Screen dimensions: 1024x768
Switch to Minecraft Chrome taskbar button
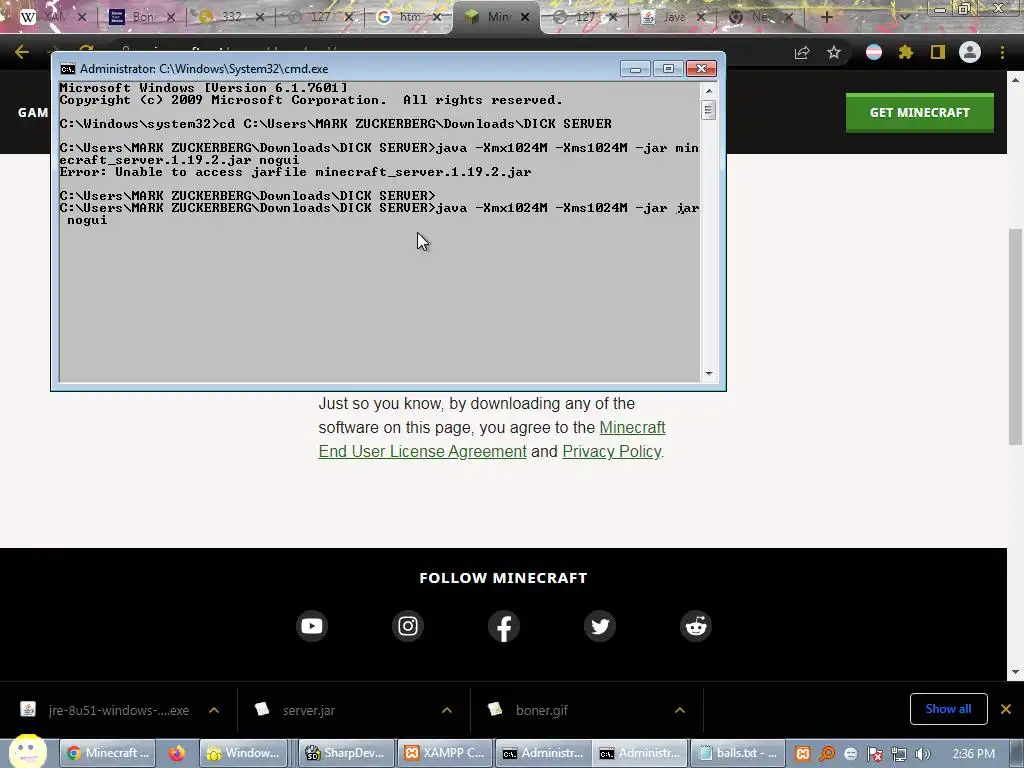tap(108, 753)
